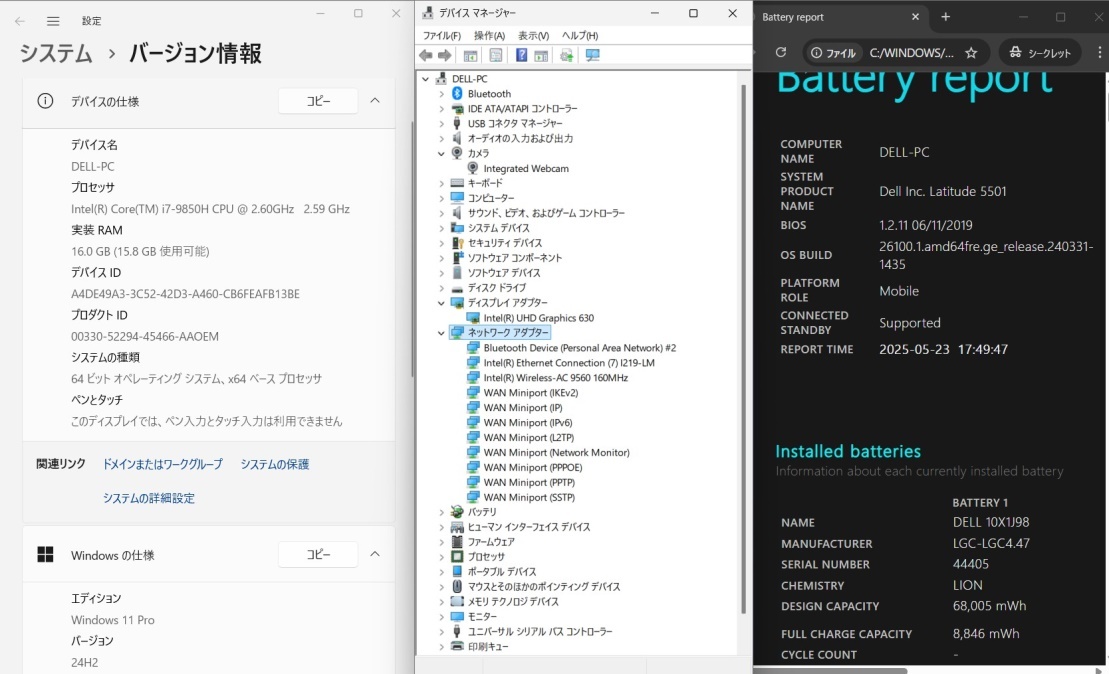Click the Help icon in Device Manager toolbar
This screenshot has height=674, width=1109.
(x=522, y=55)
